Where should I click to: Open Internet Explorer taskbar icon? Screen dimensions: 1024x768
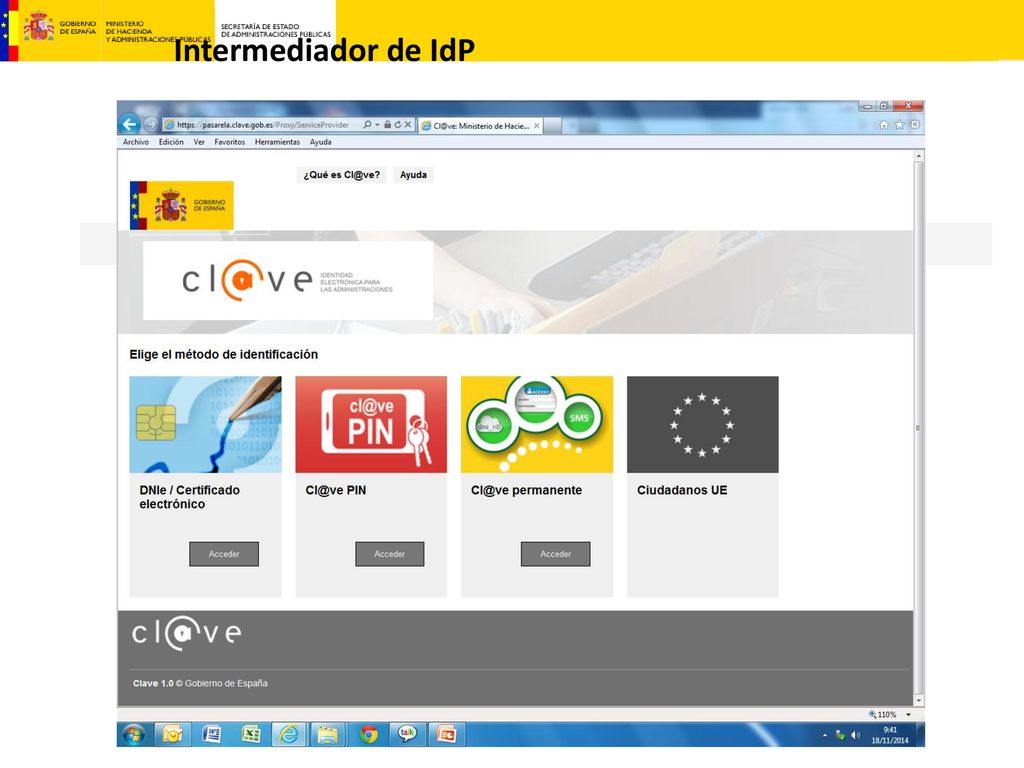click(x=289, y=735)
